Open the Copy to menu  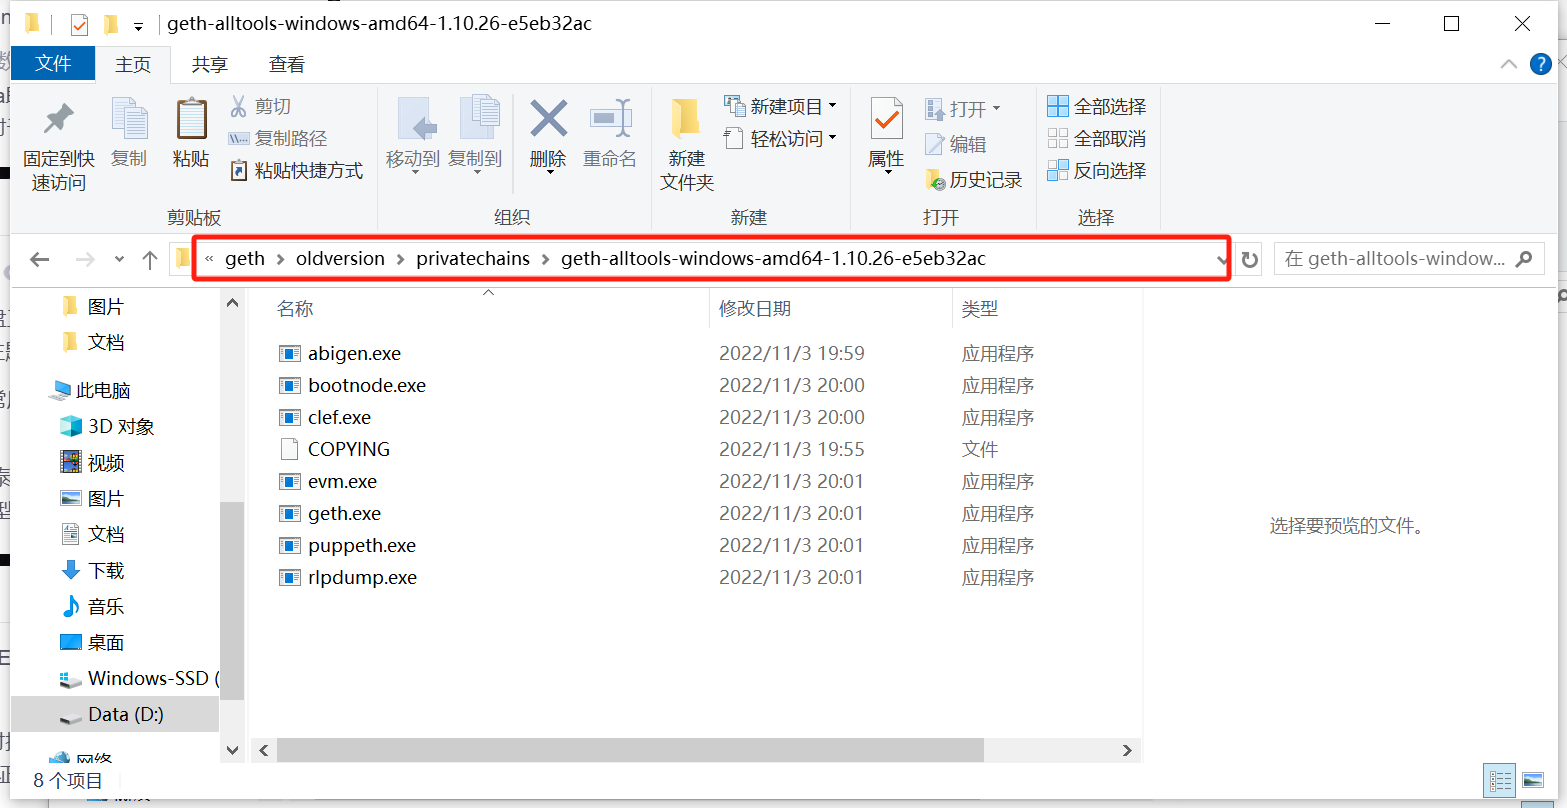tap(475, 135)
